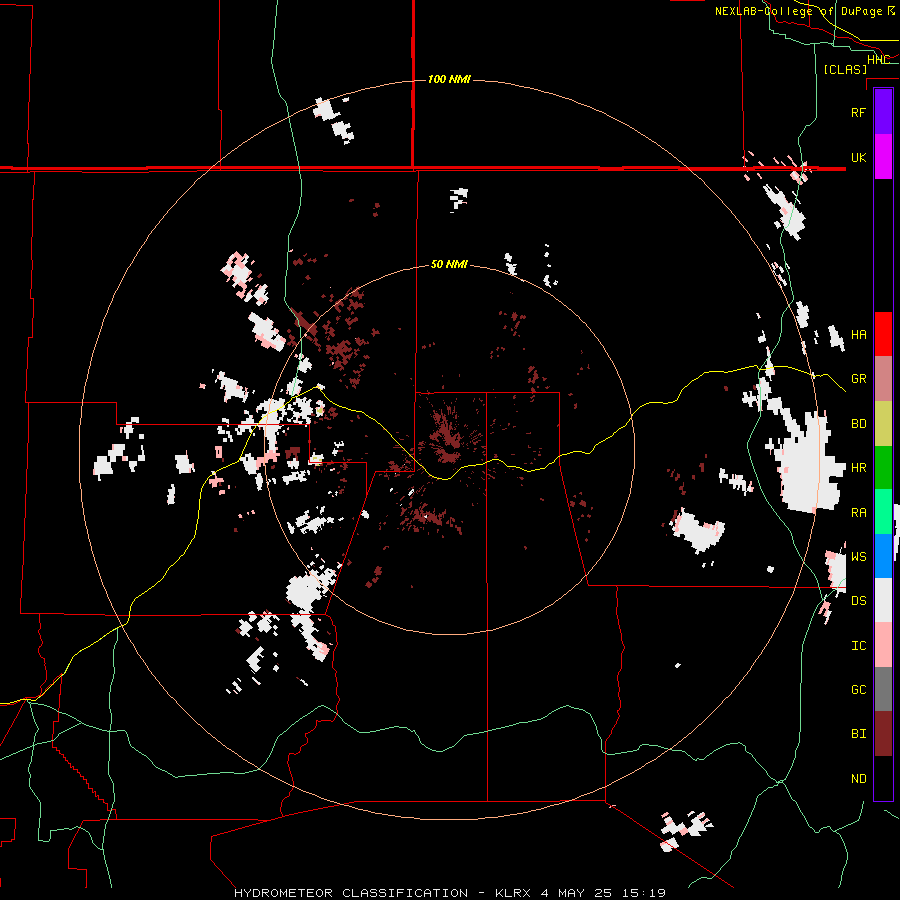The width and height of the screenshot is (900, 900).
Task: Click the RF legend label
Action: point(858,112)
